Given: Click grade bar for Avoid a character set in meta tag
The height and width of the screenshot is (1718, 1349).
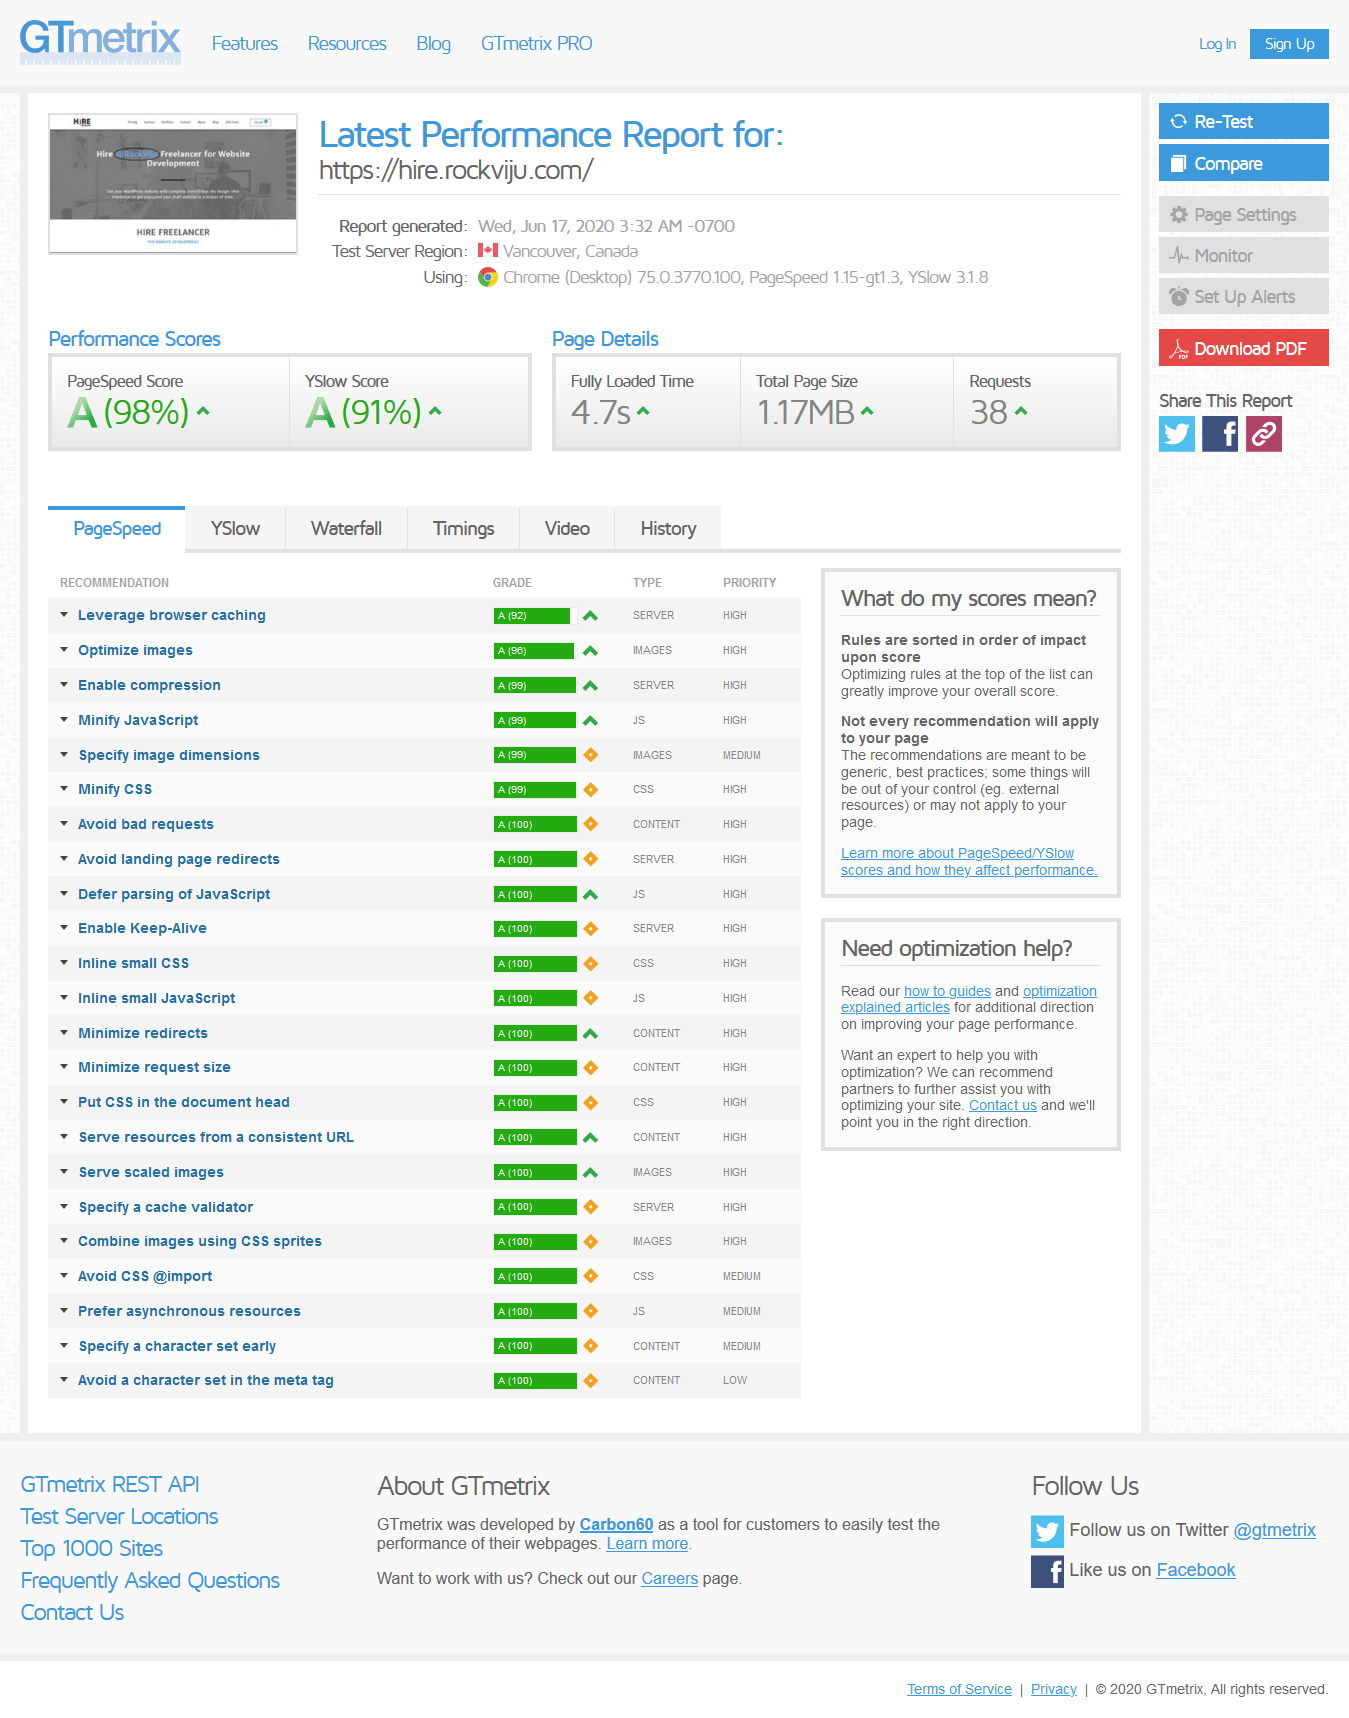Looking at the screenshot, I should 535,1381.
